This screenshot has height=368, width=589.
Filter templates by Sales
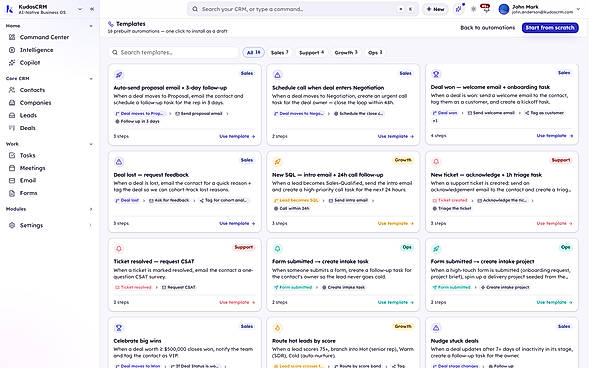[279, 53]
